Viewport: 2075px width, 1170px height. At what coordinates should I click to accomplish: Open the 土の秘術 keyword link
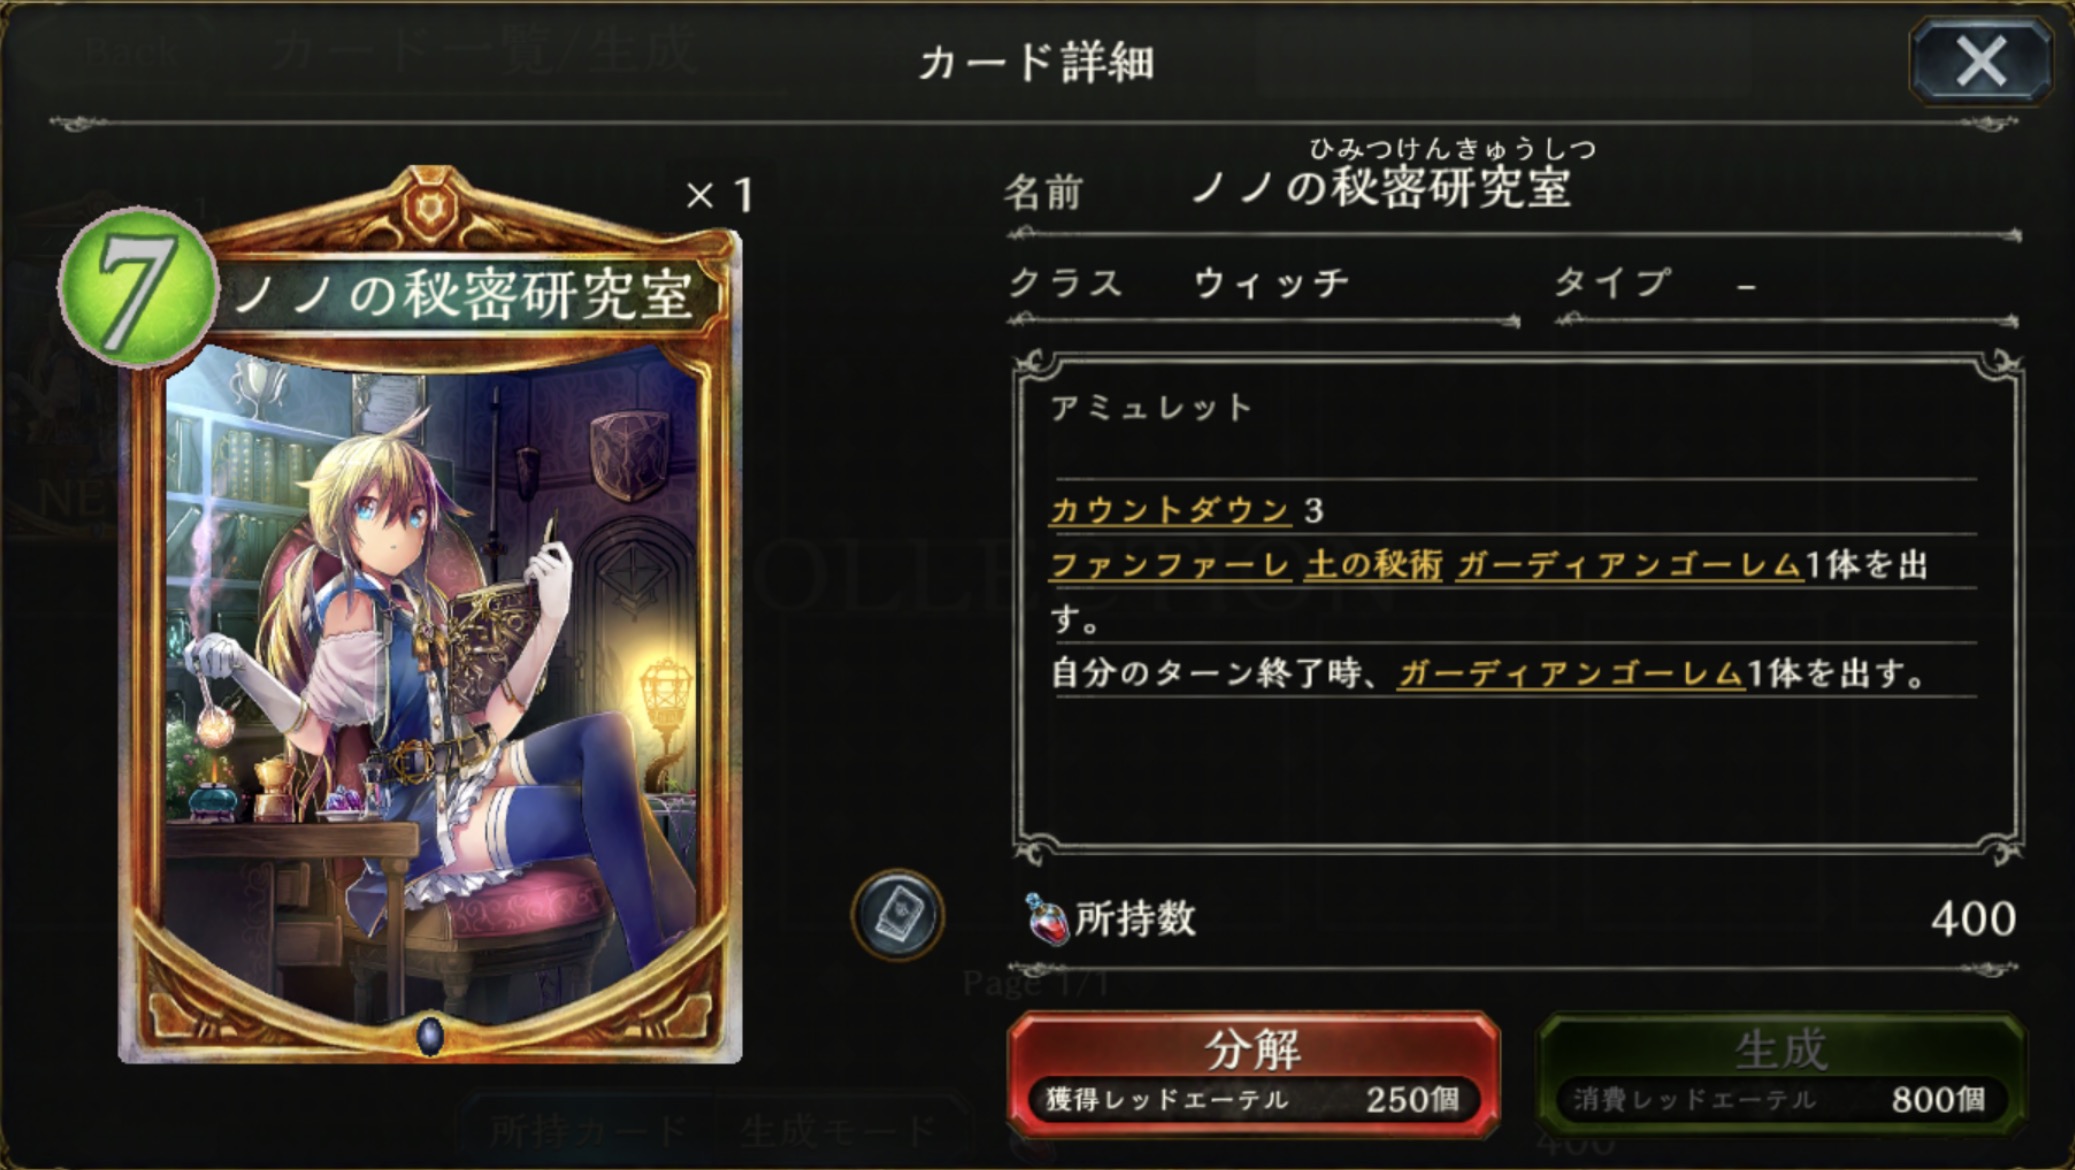tap(1373, 565)
